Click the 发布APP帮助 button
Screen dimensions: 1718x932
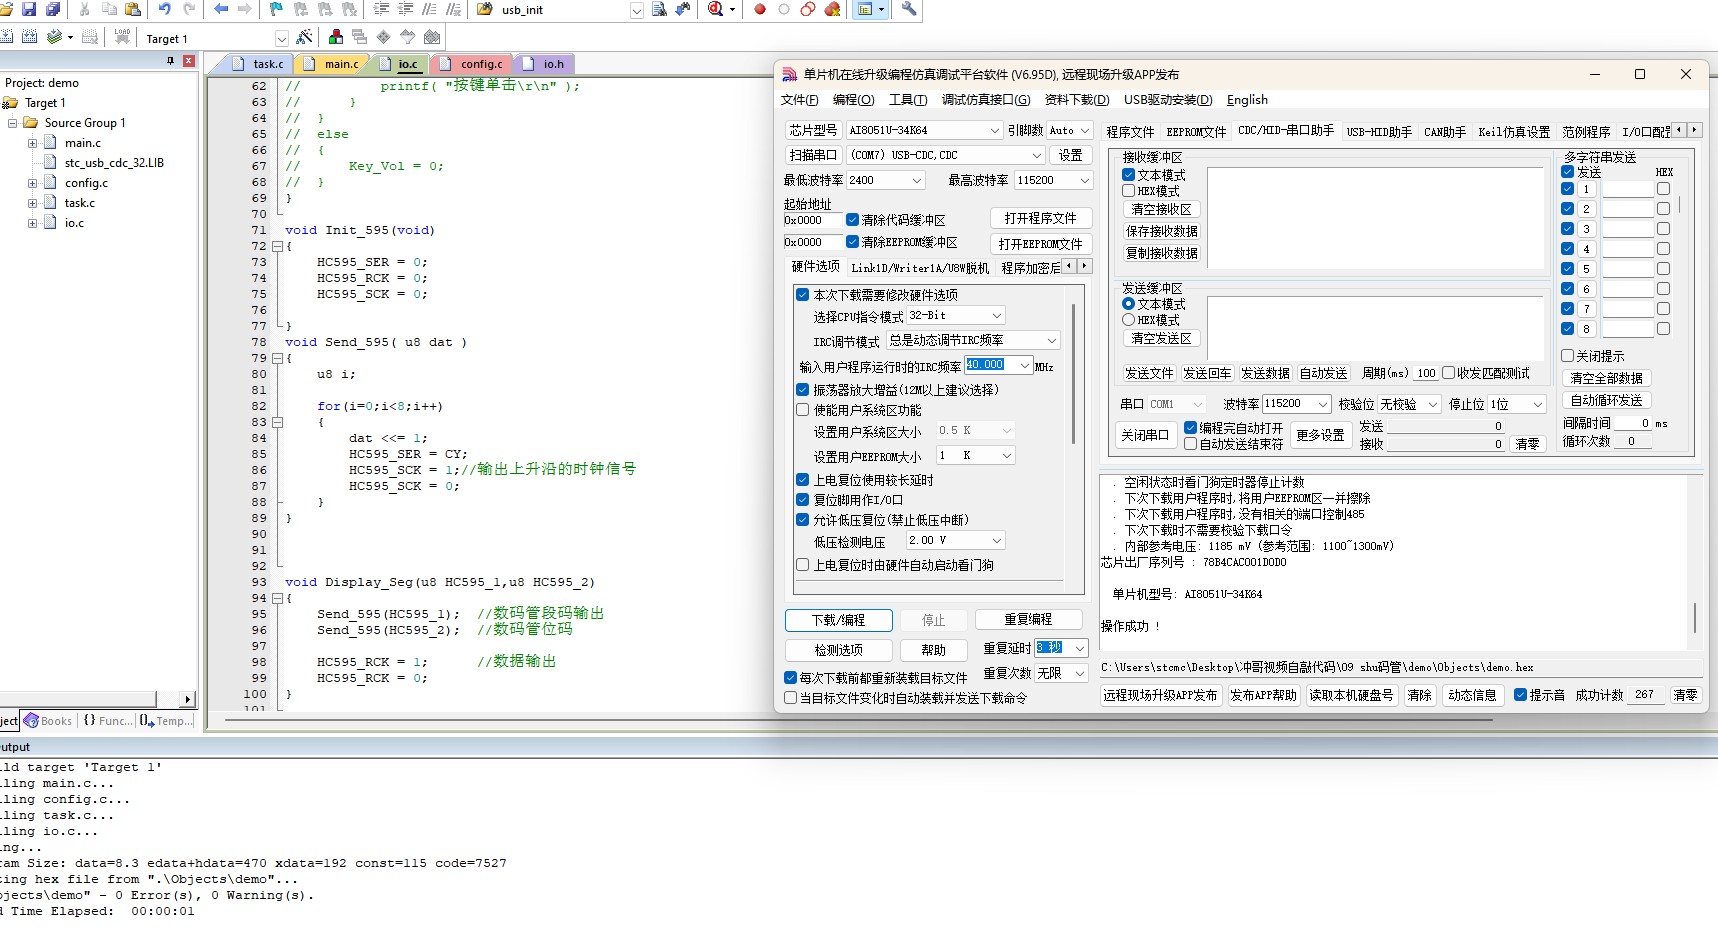click(1263, 695)
